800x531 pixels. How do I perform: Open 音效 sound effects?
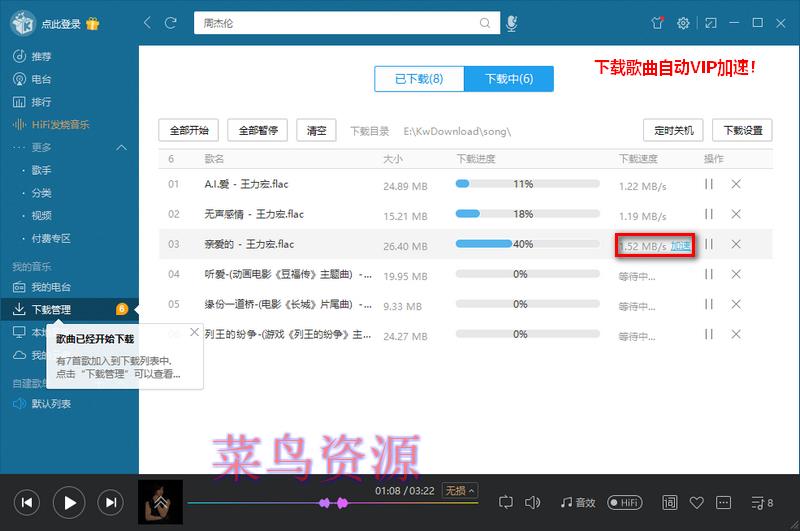(x=578, y=502)
